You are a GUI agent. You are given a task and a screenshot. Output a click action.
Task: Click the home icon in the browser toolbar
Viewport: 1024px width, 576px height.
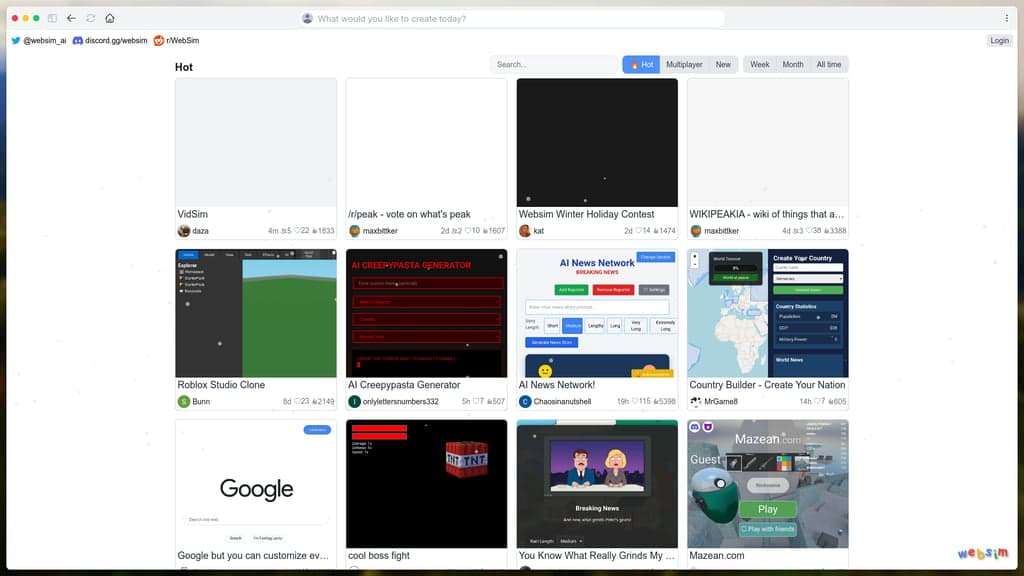110,17
